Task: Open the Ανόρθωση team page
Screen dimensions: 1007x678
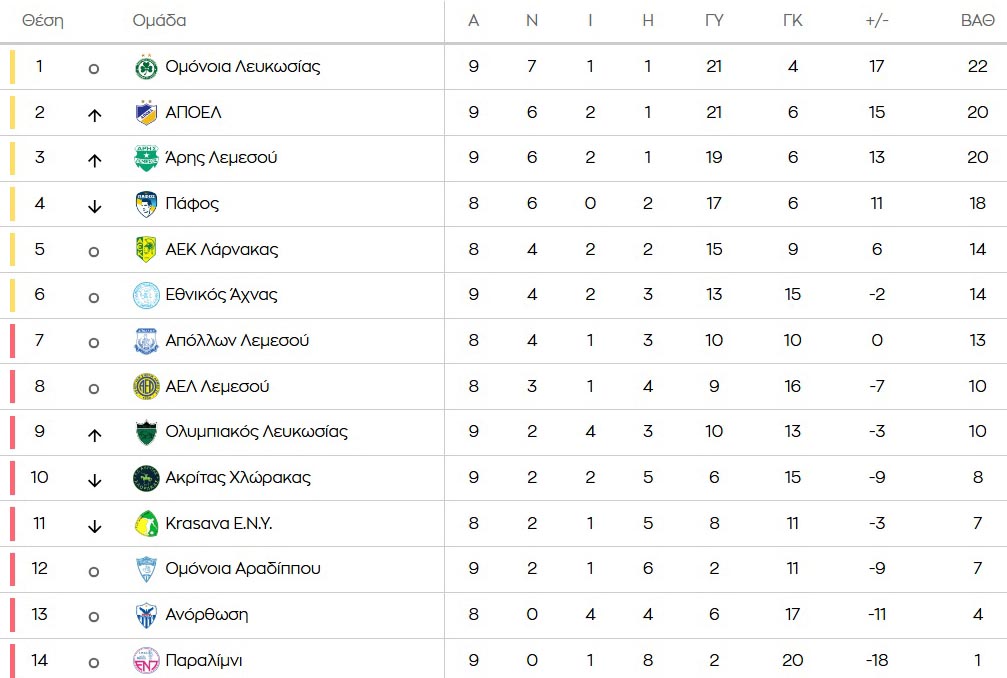Action: tap(206, 614)
